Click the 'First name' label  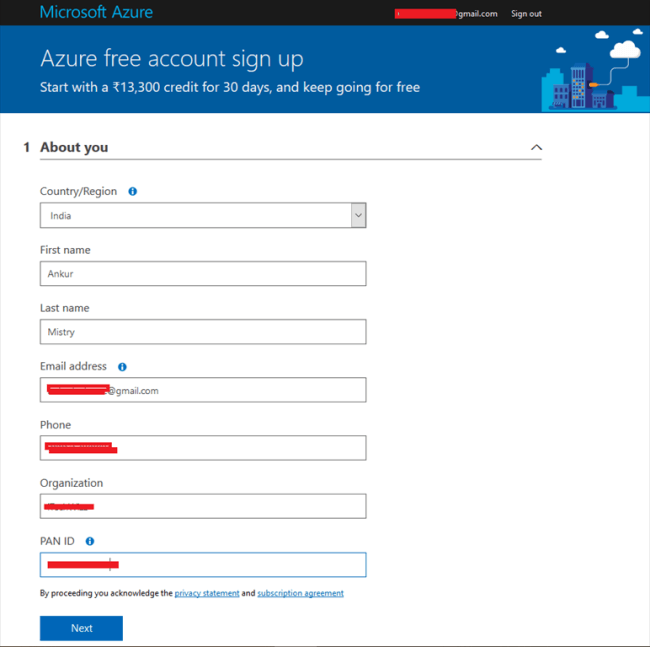65,250
